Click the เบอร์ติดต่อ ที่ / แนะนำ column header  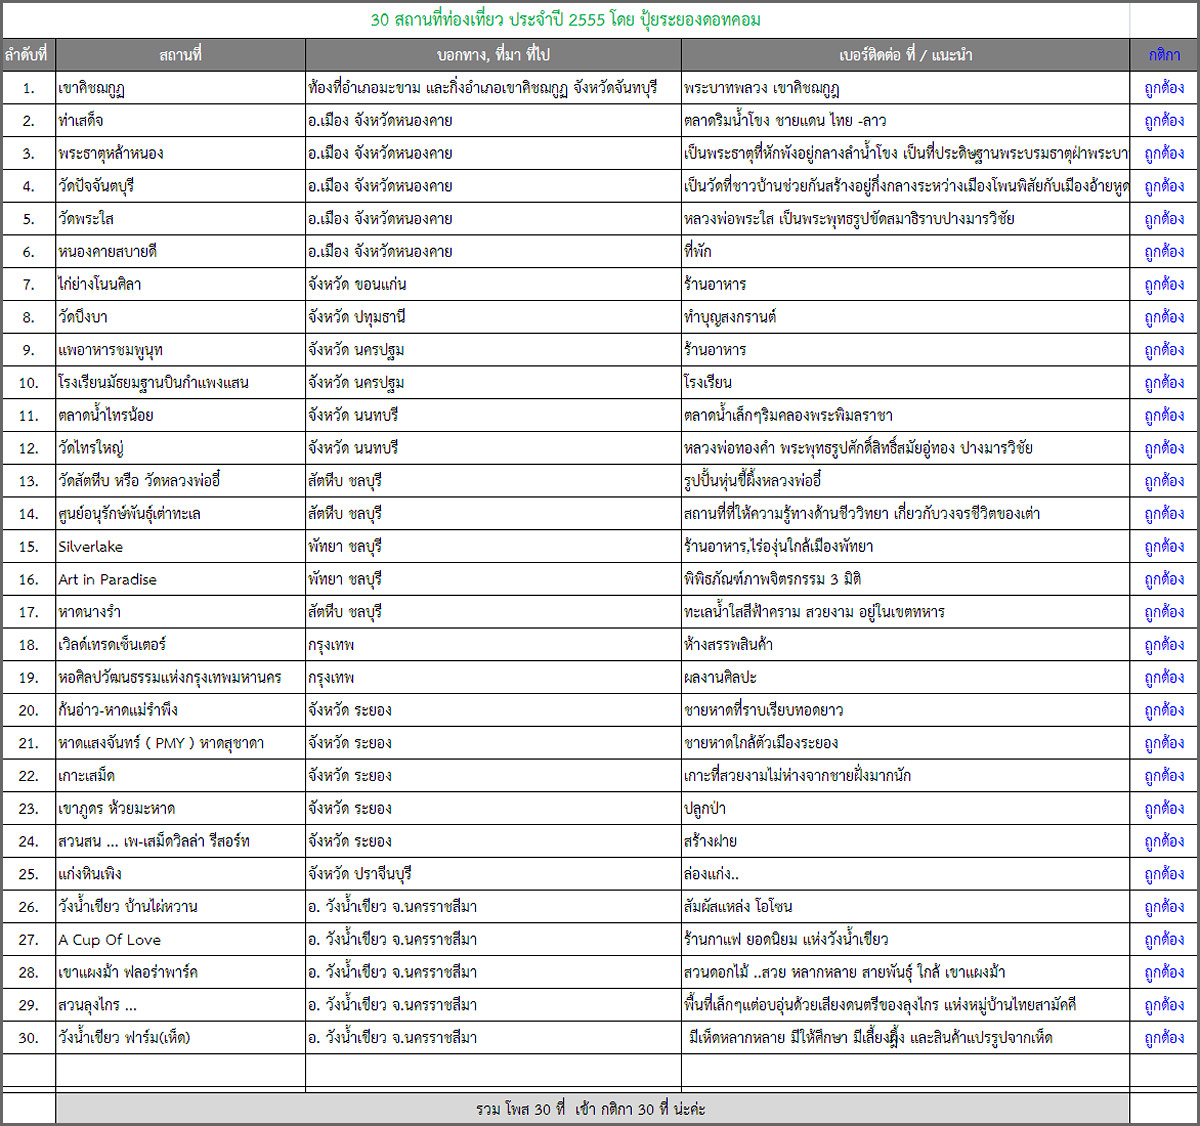pos(905,55)
